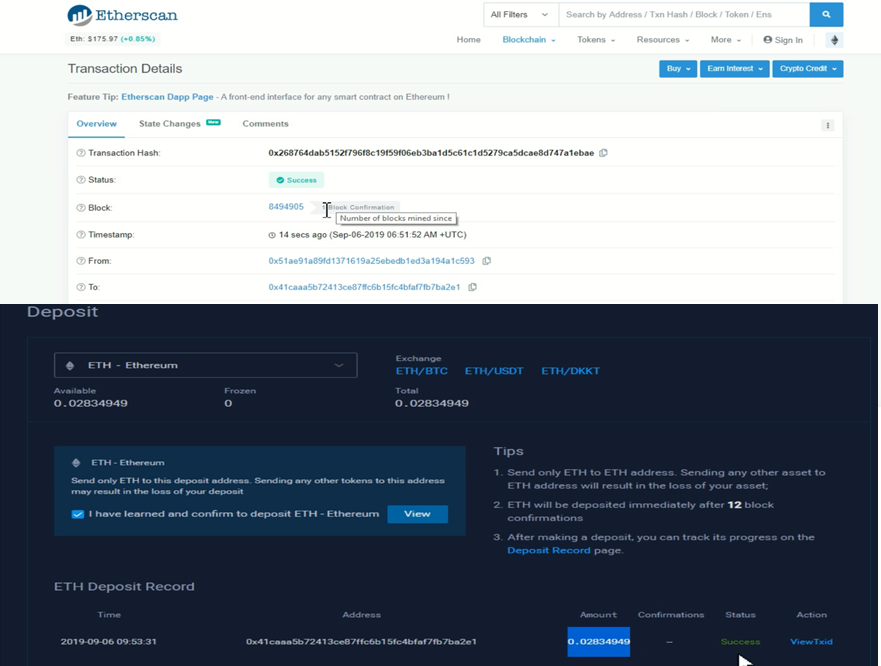Click block number 8494905 link
The width and height of the screenshot is (881, 666).
286,207
